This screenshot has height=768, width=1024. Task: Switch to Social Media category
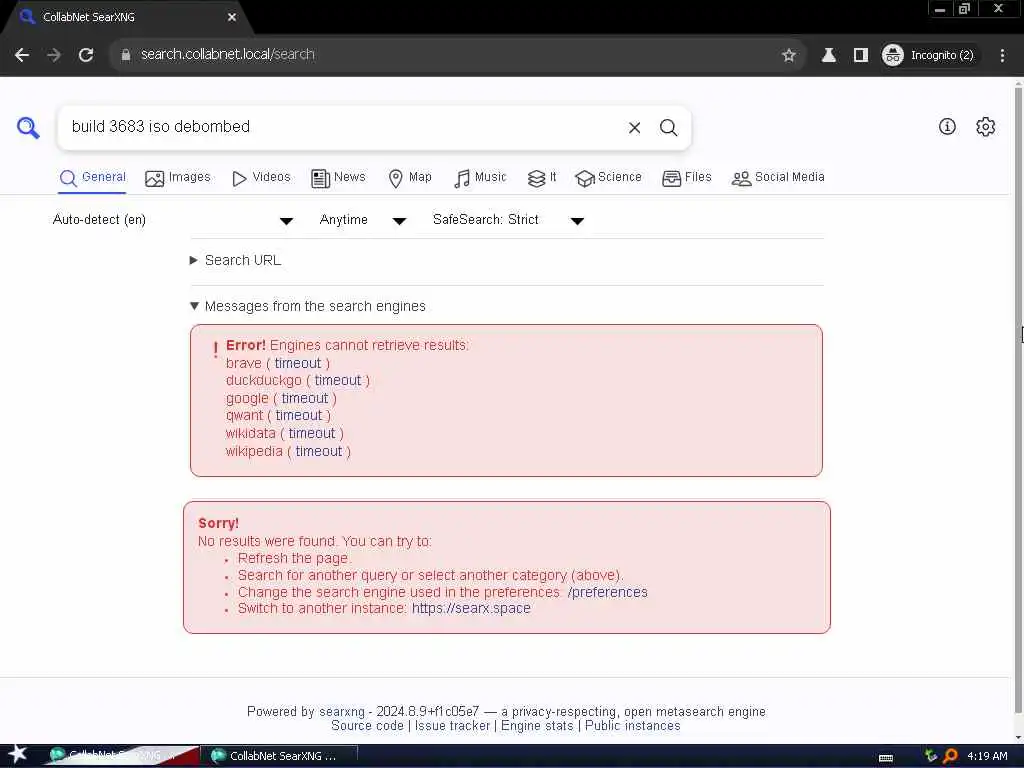coord(778,178)
